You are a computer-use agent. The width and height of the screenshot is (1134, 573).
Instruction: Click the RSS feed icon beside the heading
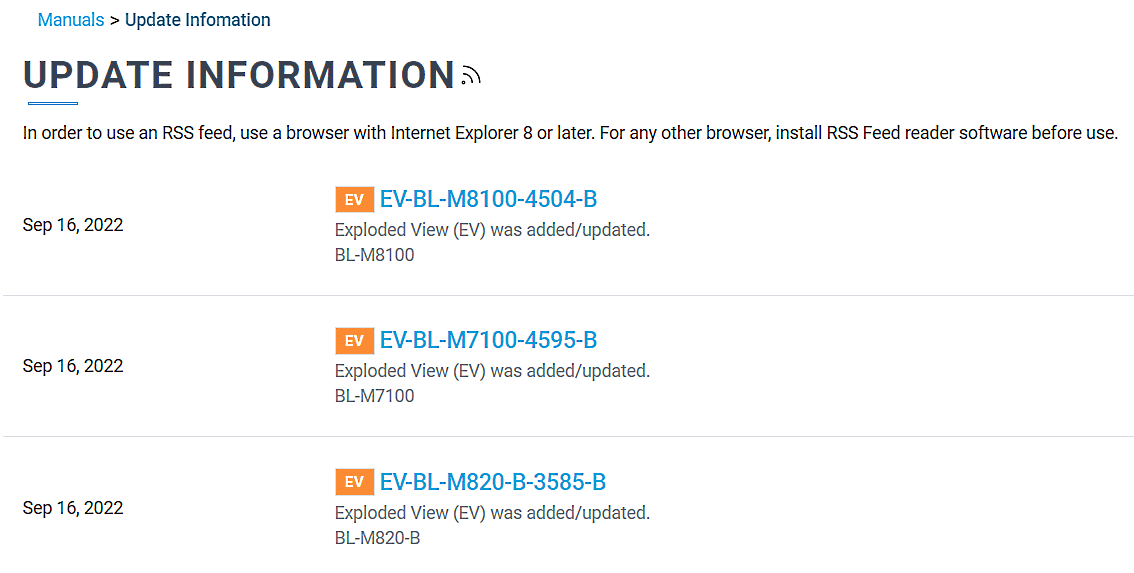pyautogui.click(x=472, y=76)
